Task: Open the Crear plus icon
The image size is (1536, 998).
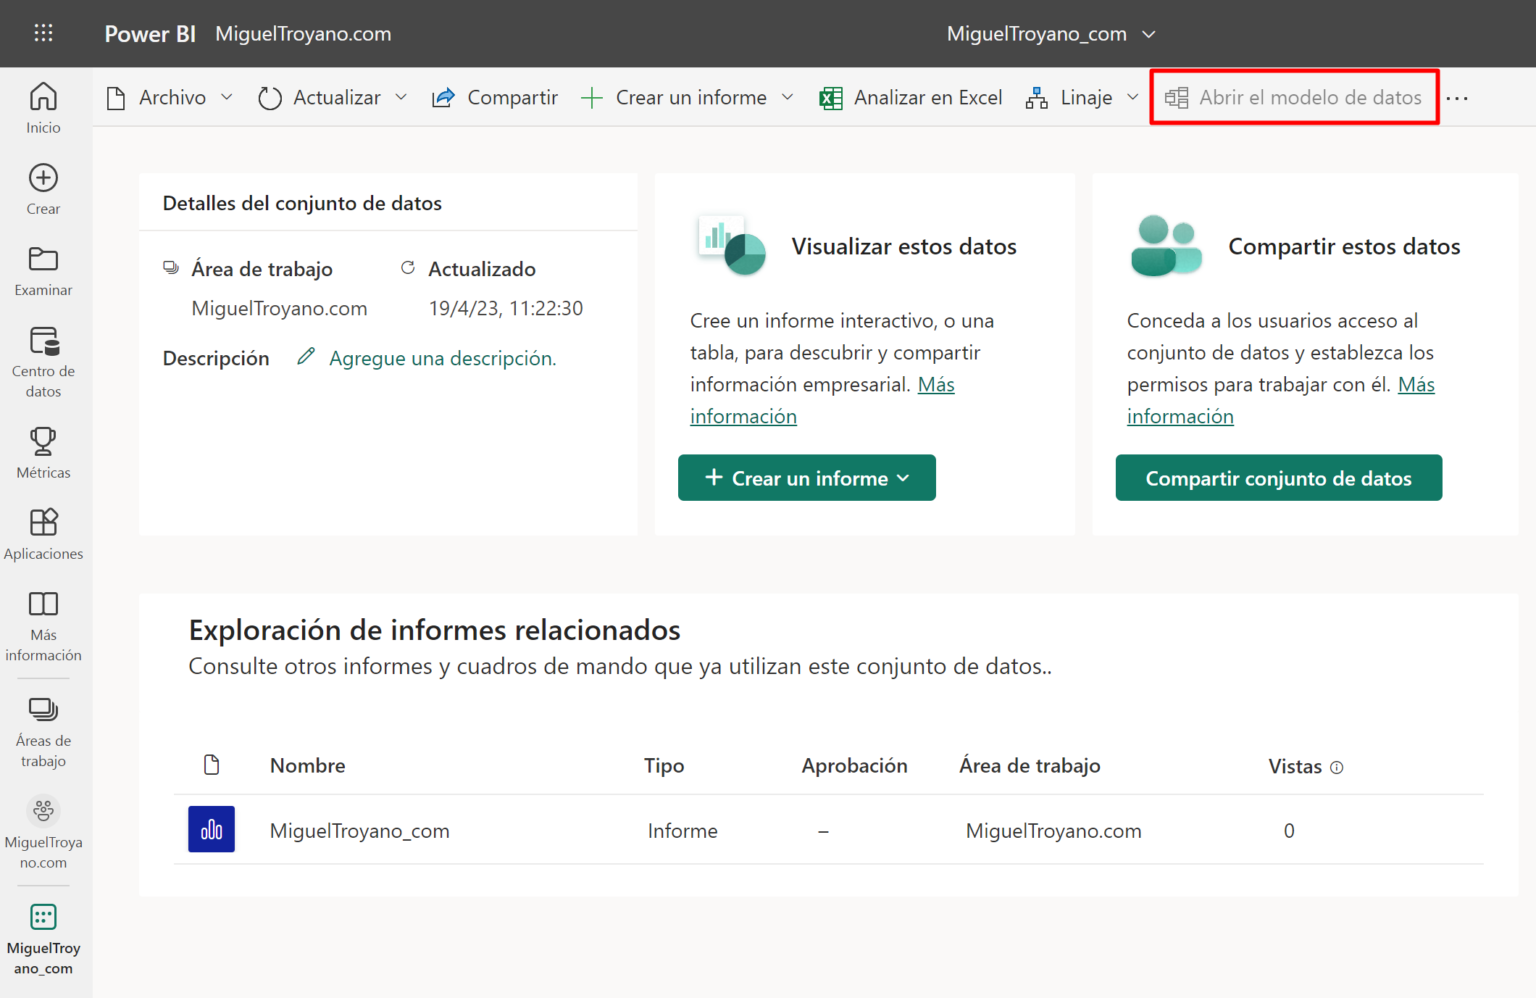Action: pyautogui.click(x=43, y=178)
